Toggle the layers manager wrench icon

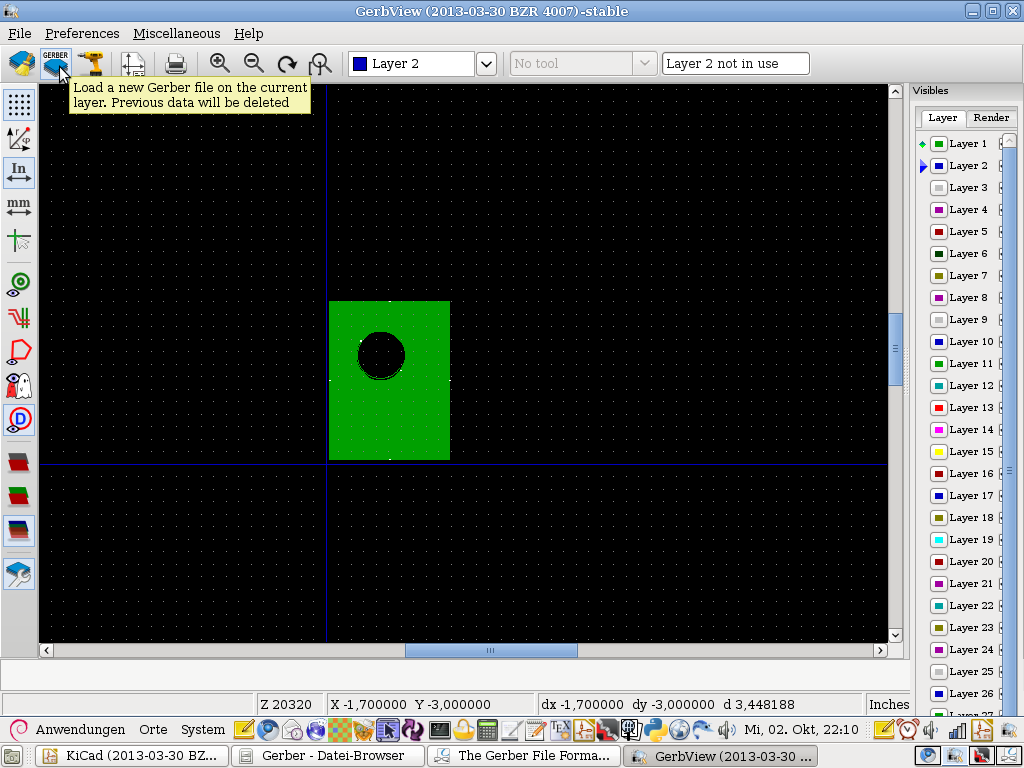pyautogui.click(x=19, y=574)
